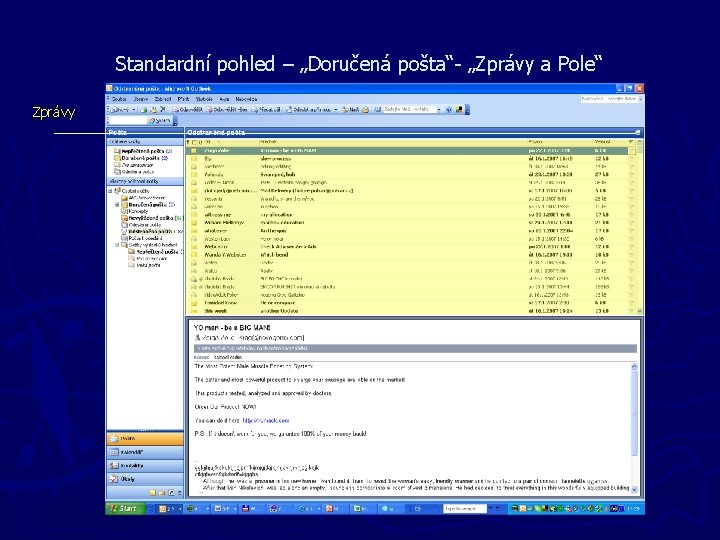Click the Najít find button
This screenshot has width=720, height=540.
click(x=350, y=110)
